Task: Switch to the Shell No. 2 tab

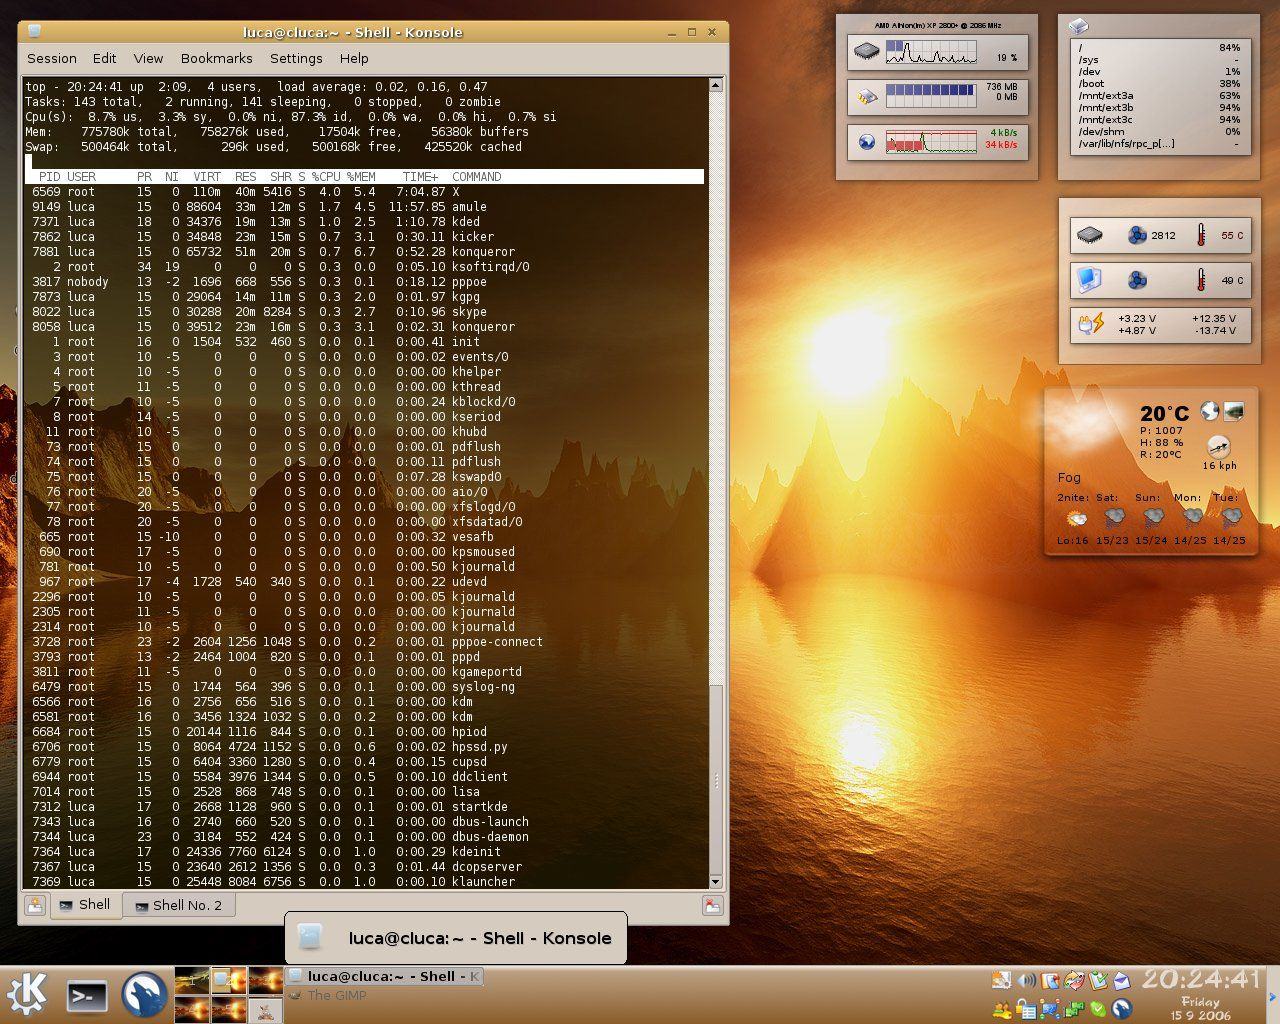Action: pyautogui.click(x=178, y=905)
